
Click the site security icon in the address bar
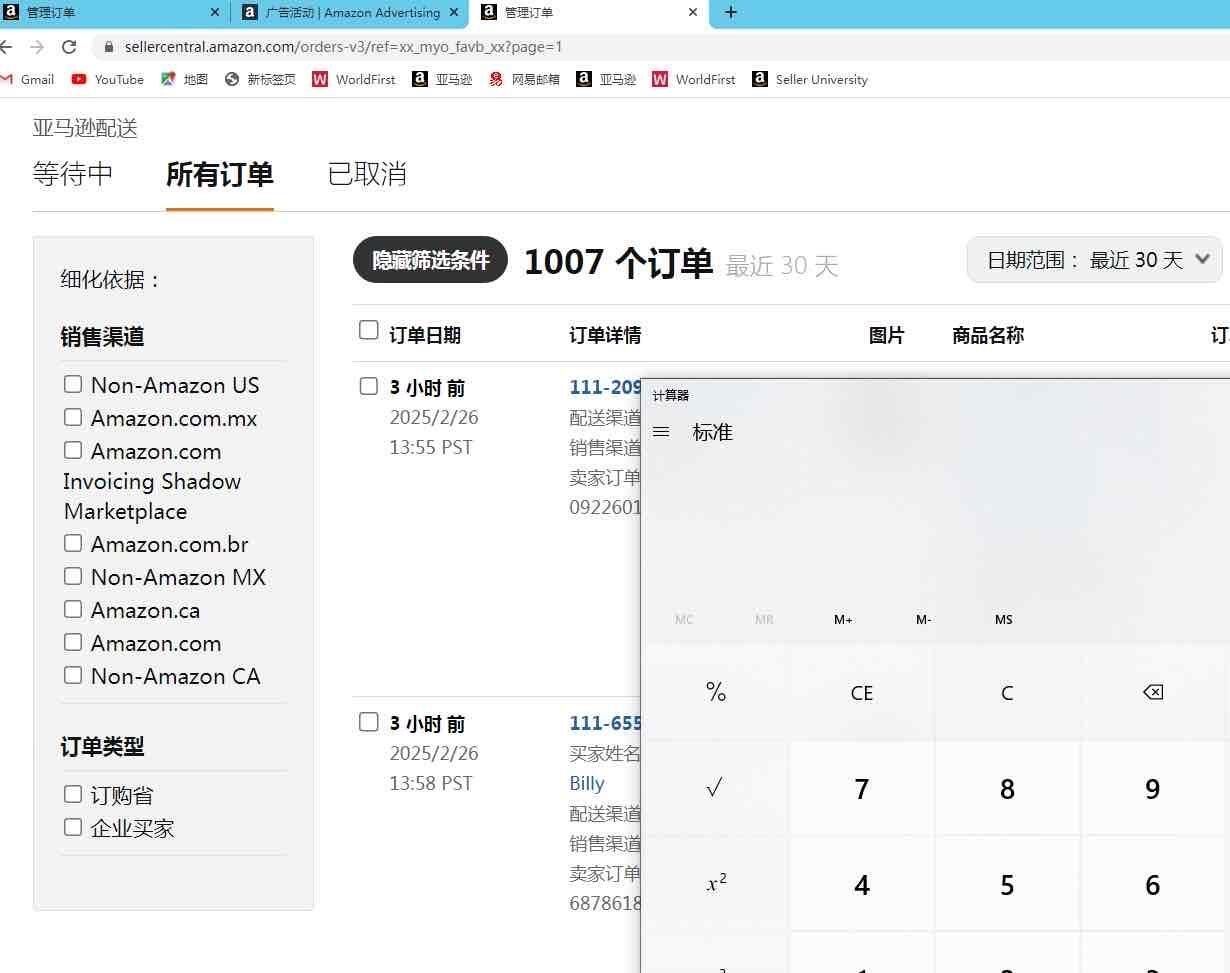click(109, 47)
